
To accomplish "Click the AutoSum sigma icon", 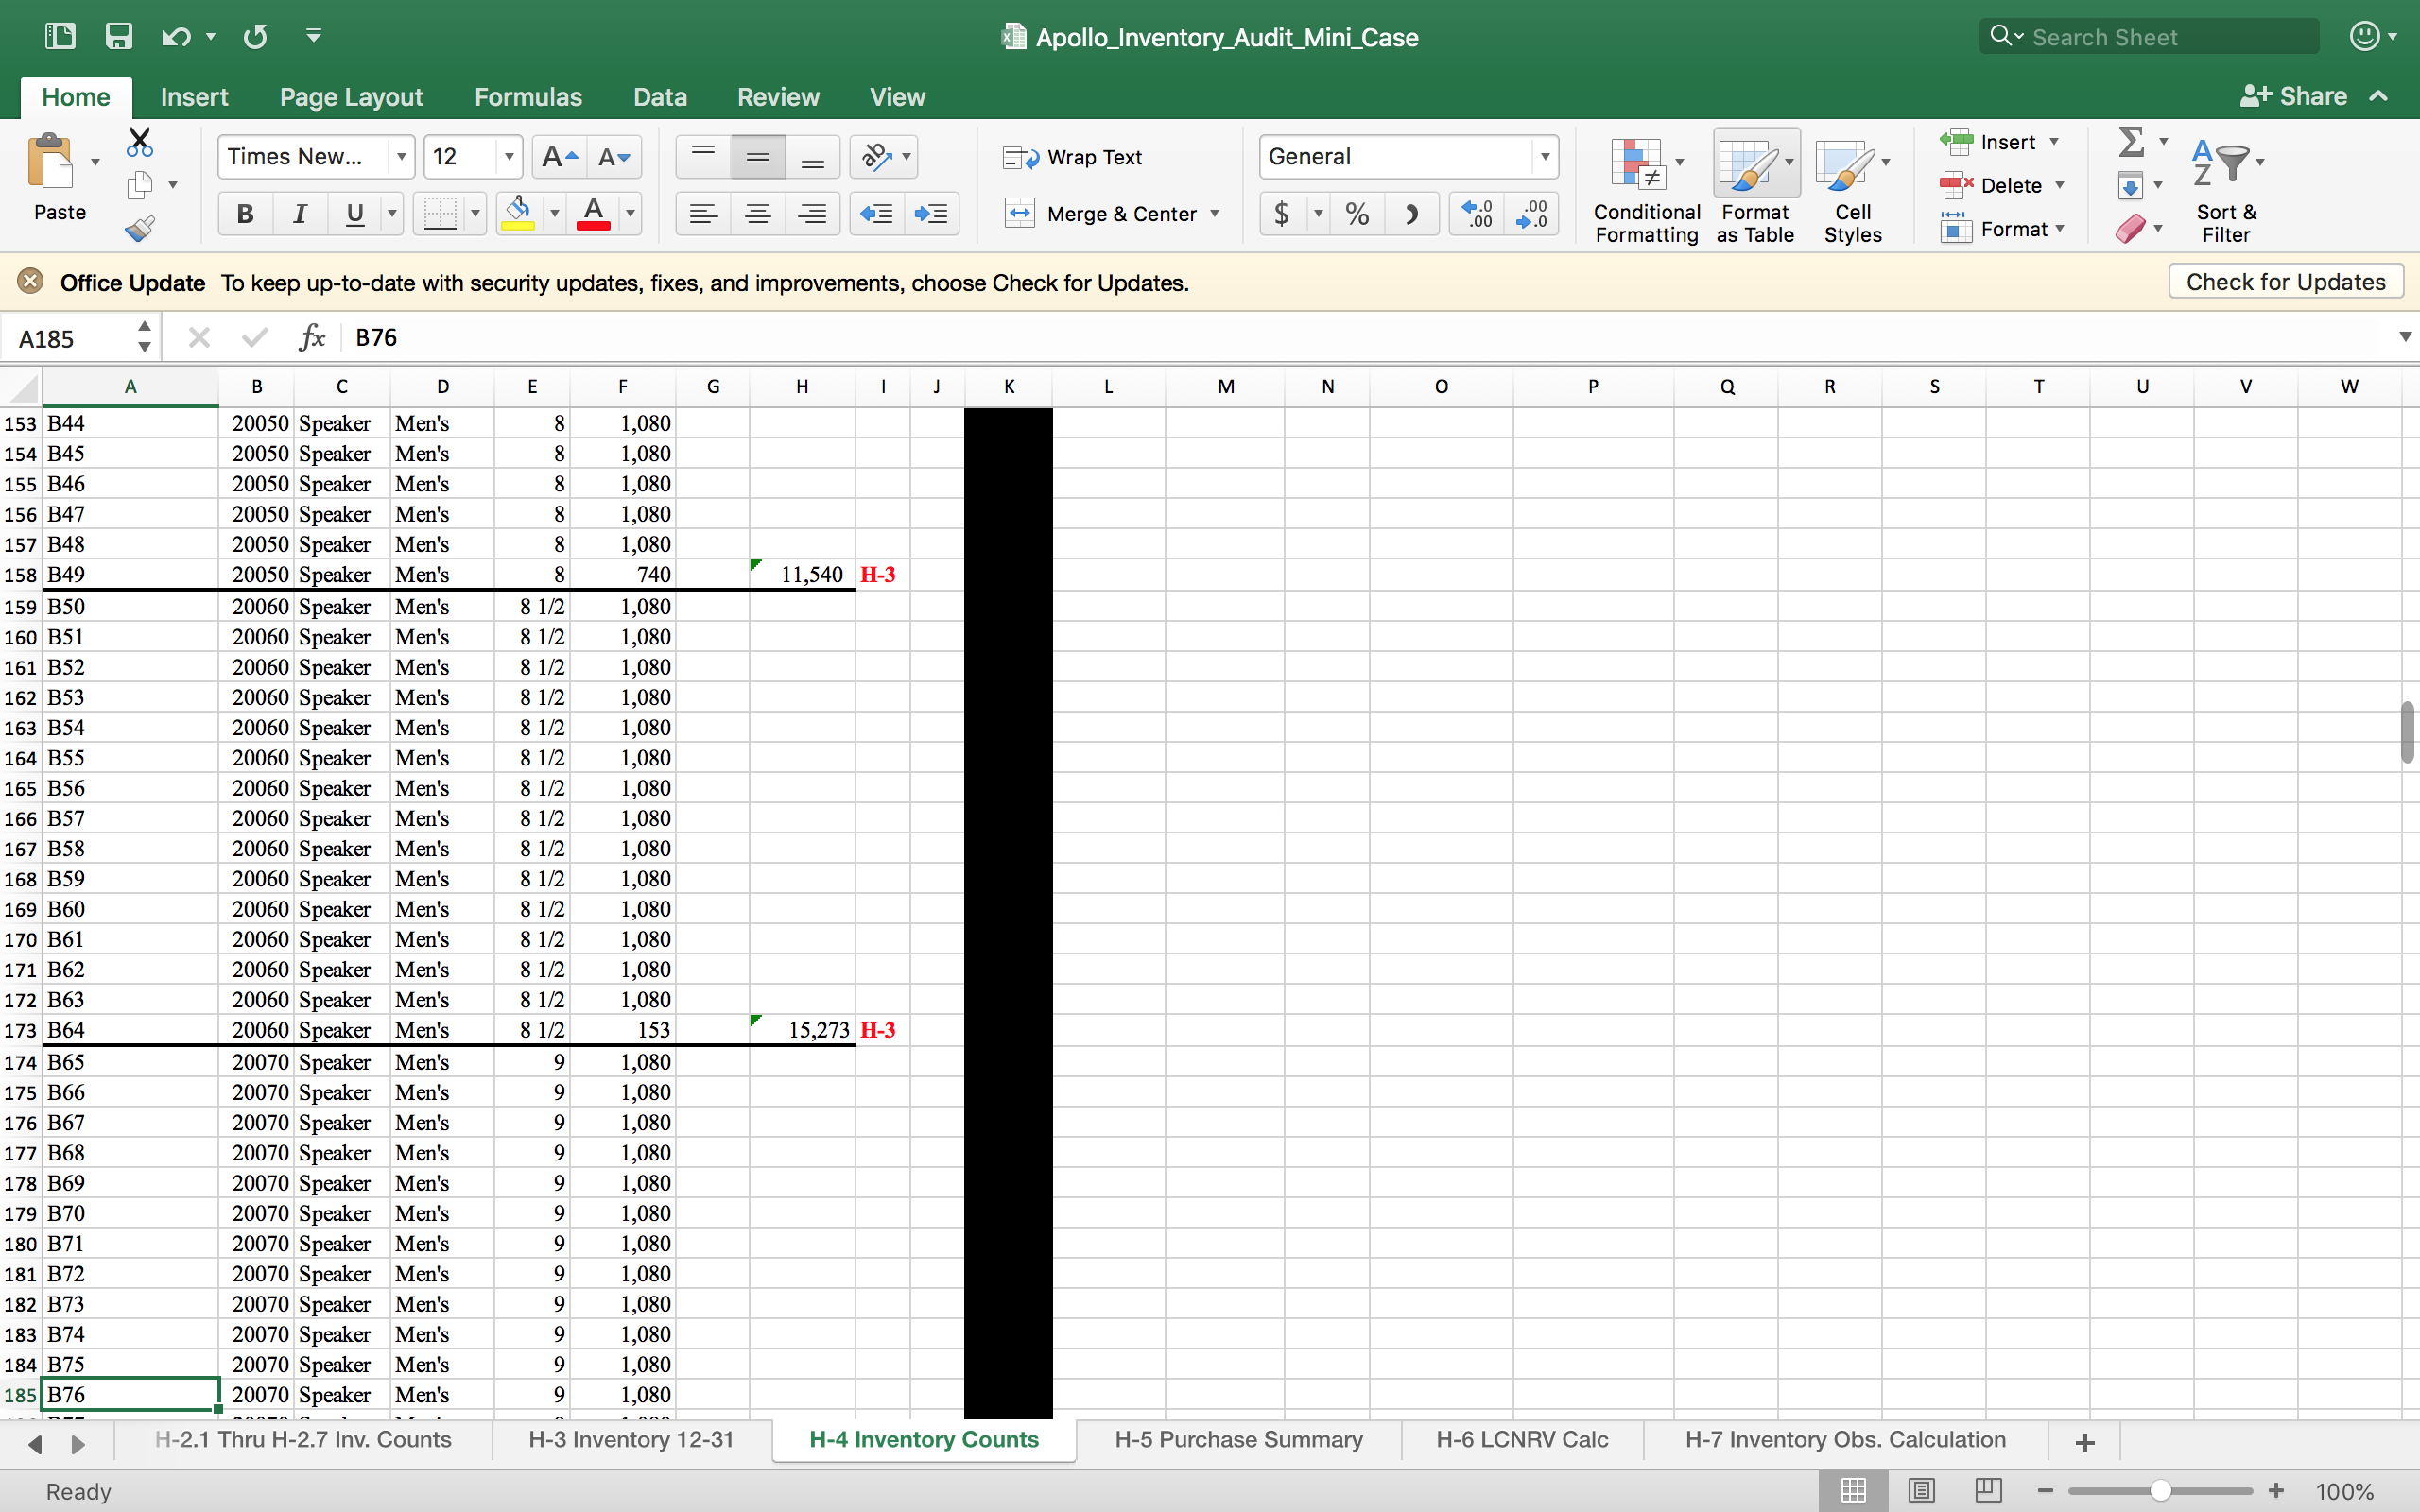I will pos(2131,142).
